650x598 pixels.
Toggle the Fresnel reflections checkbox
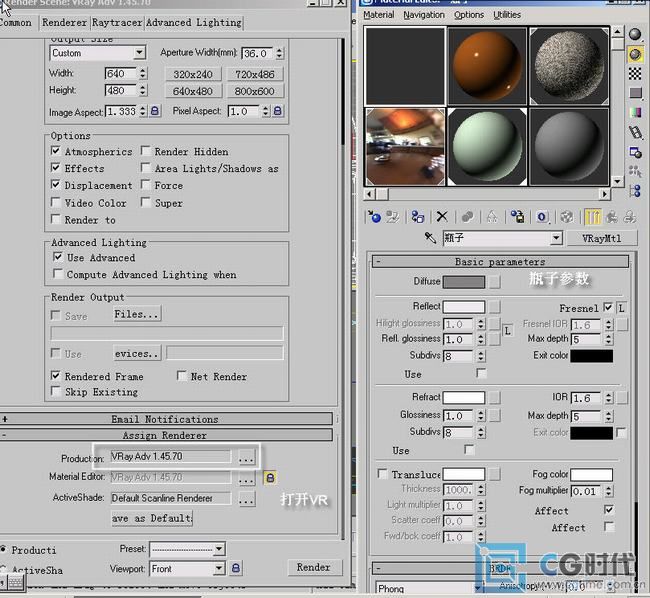(608, 307)
